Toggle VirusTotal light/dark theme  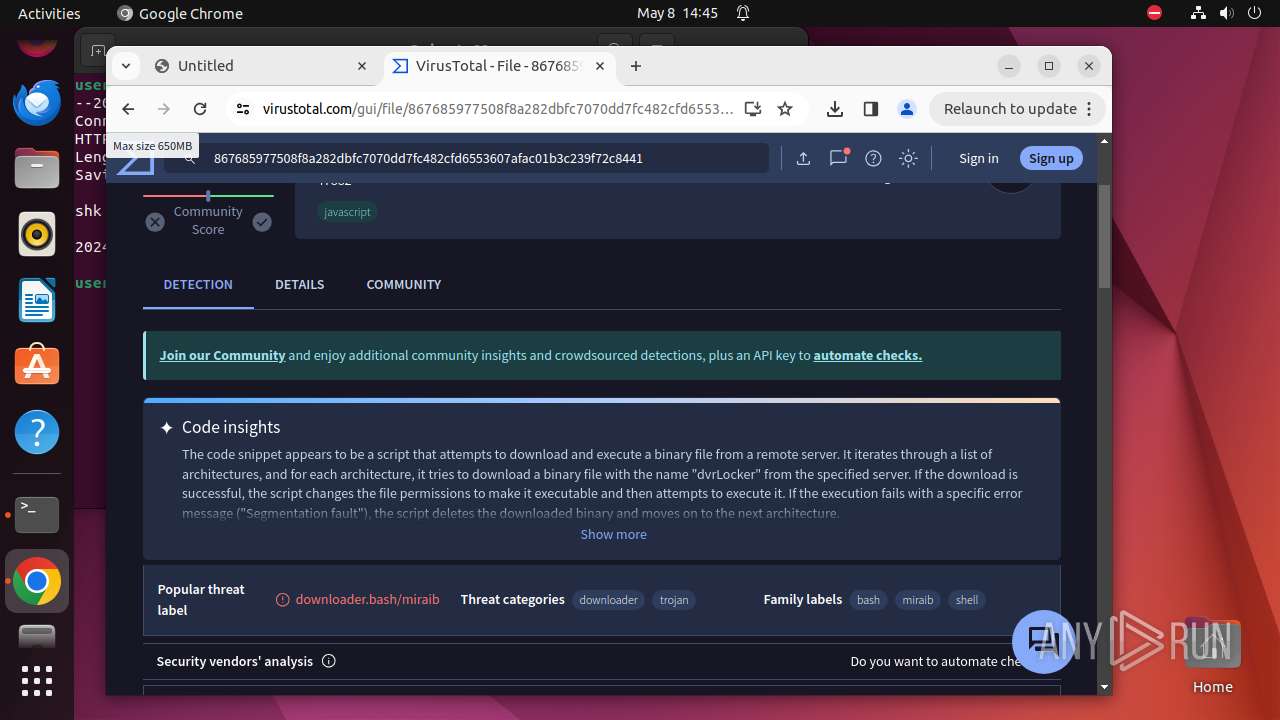(x=908, y=158)
